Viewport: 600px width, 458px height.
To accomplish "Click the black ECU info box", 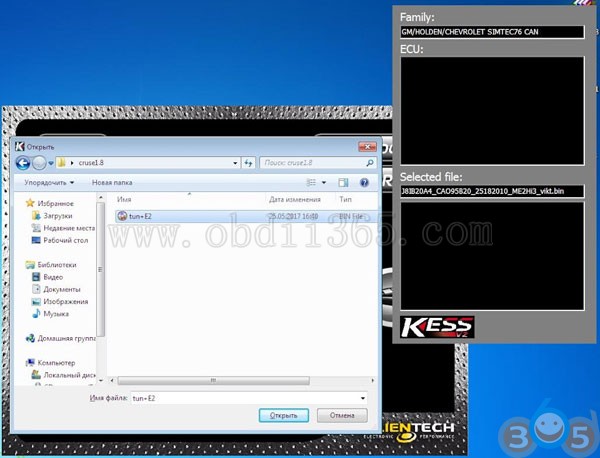I will 492,111.
